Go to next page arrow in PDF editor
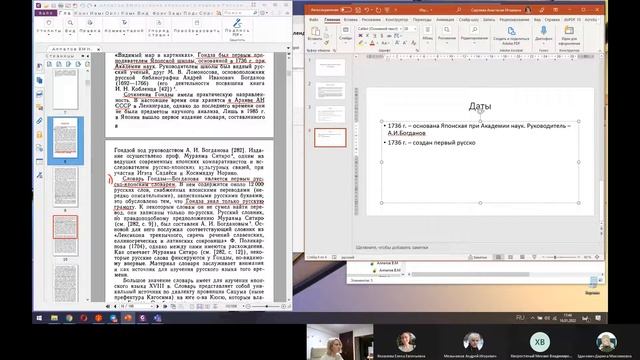Screen dimensions: 640x360 [158, 306]
